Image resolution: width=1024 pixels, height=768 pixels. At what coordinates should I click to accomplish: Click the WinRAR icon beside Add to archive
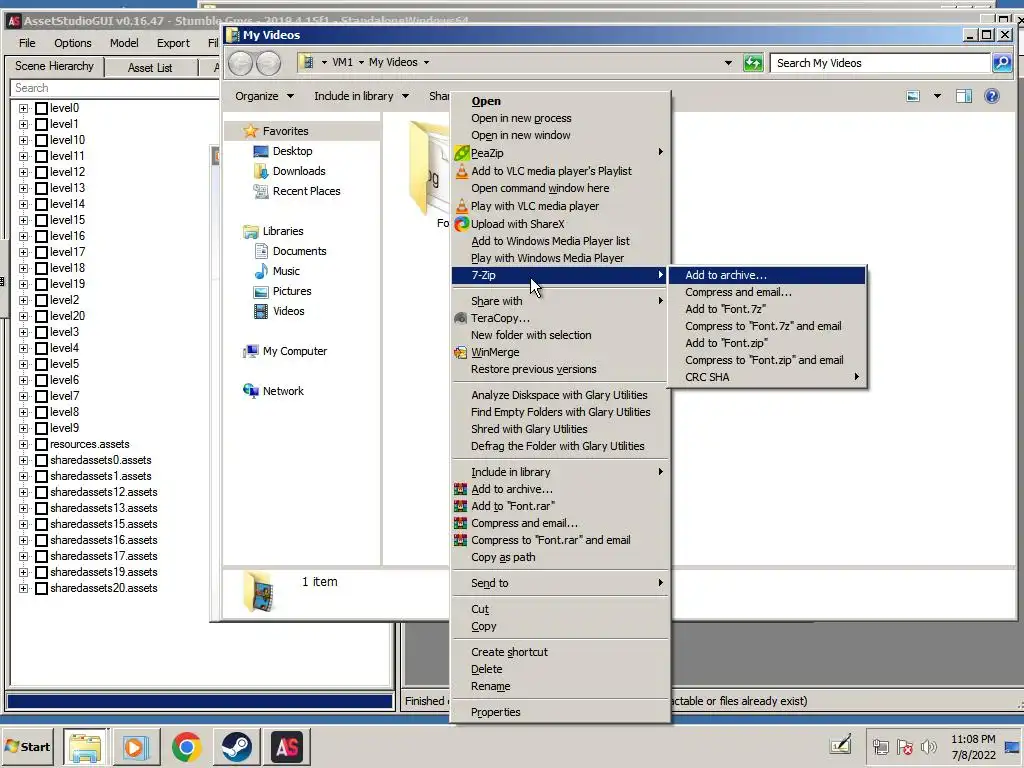461,489
